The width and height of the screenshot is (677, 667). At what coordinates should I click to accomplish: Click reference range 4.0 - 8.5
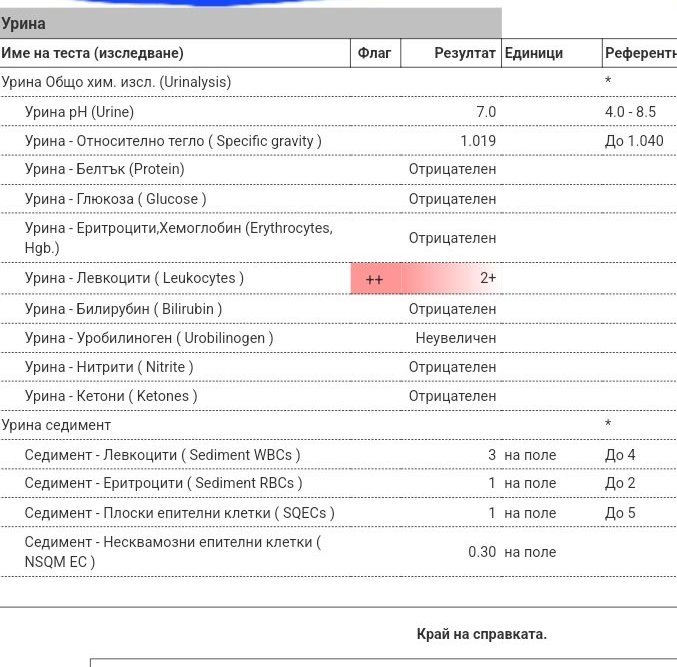coord(630,112)
